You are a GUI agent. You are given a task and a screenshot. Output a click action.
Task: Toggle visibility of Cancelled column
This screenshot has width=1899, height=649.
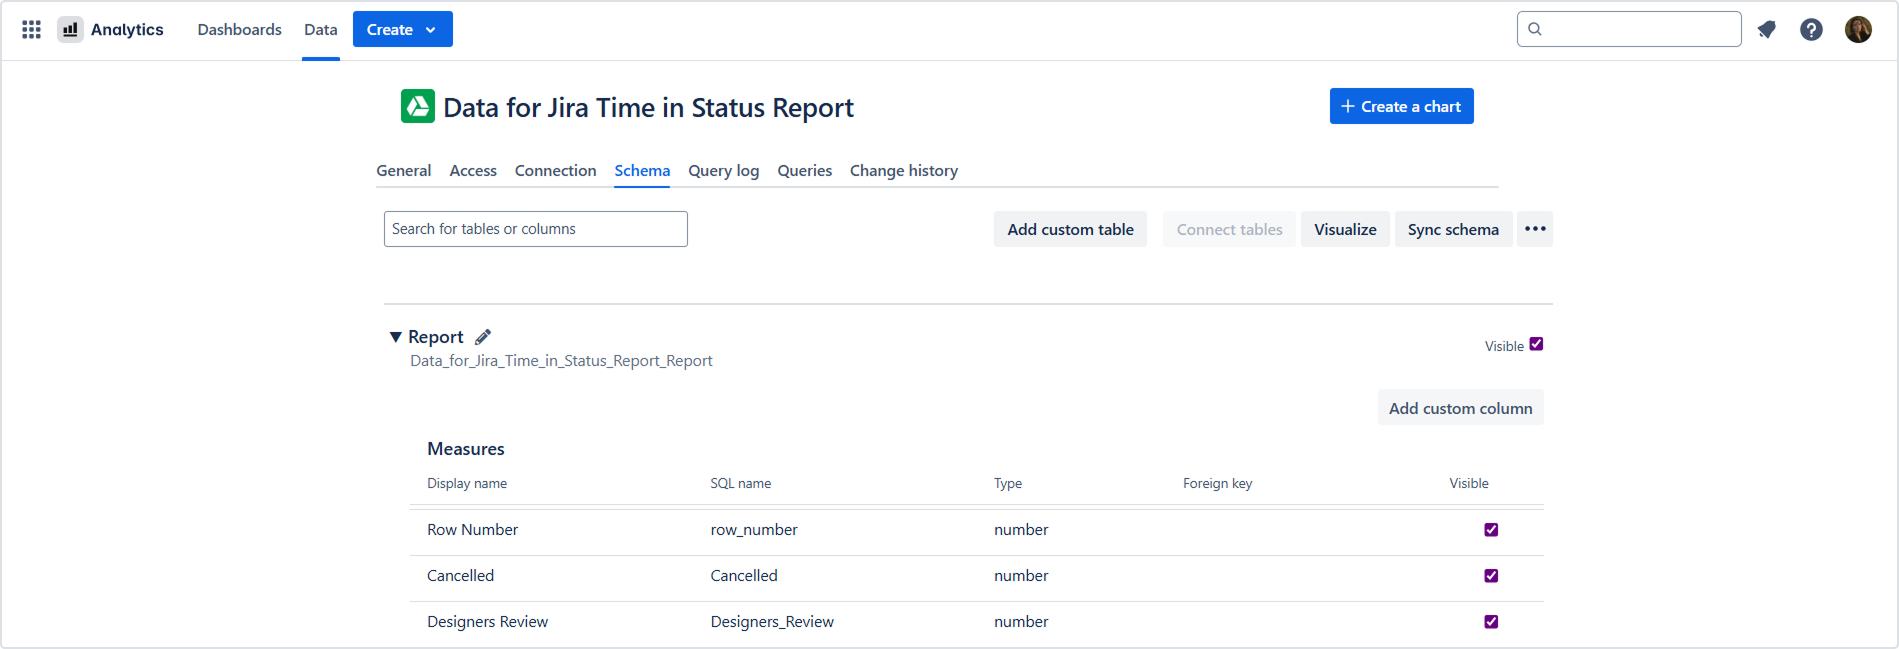coord(1491,576)
